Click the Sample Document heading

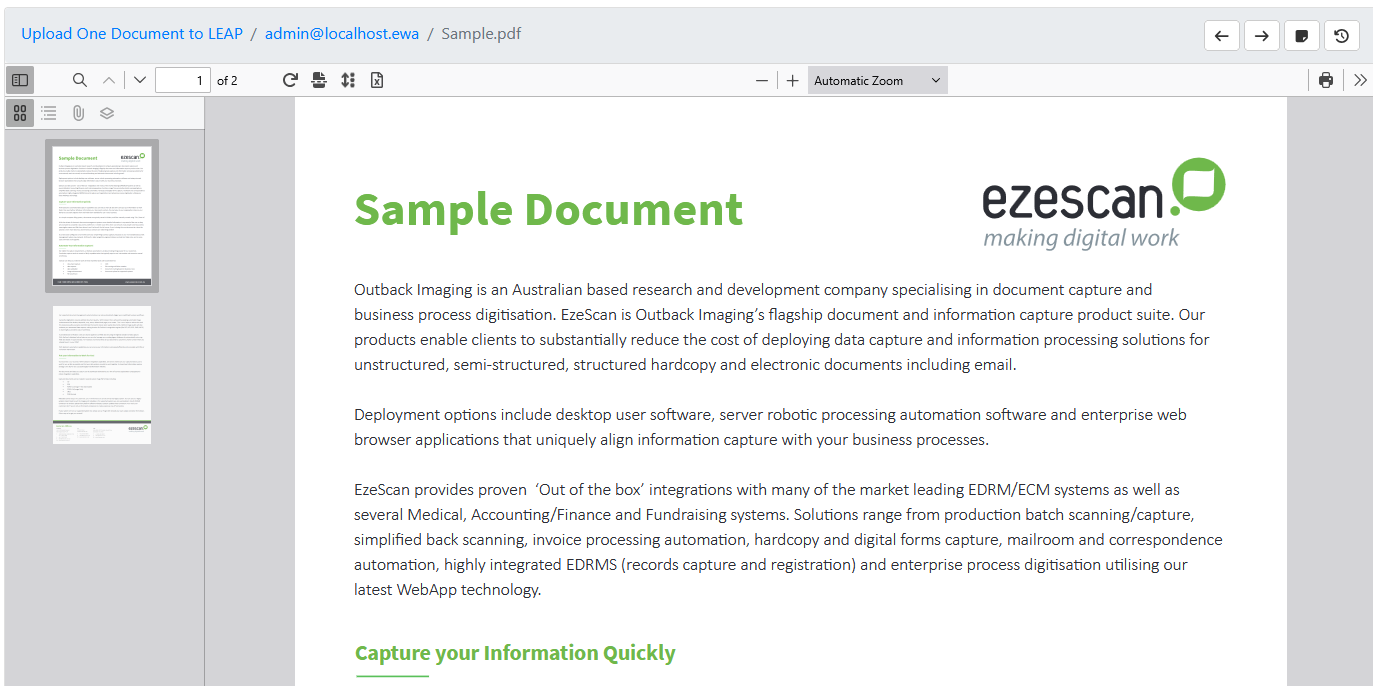point(549,209)
